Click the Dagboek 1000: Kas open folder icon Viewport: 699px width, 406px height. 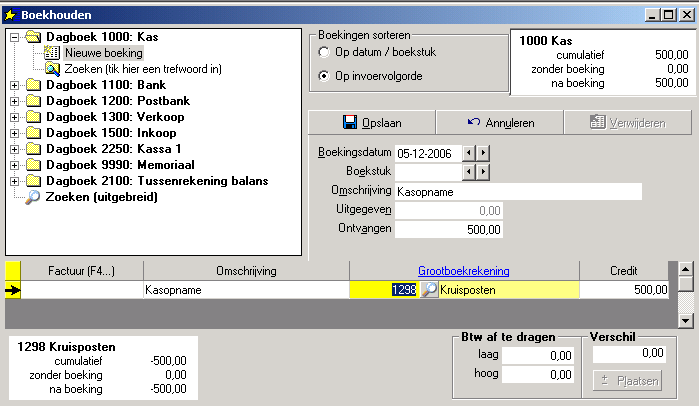(32, 37)
